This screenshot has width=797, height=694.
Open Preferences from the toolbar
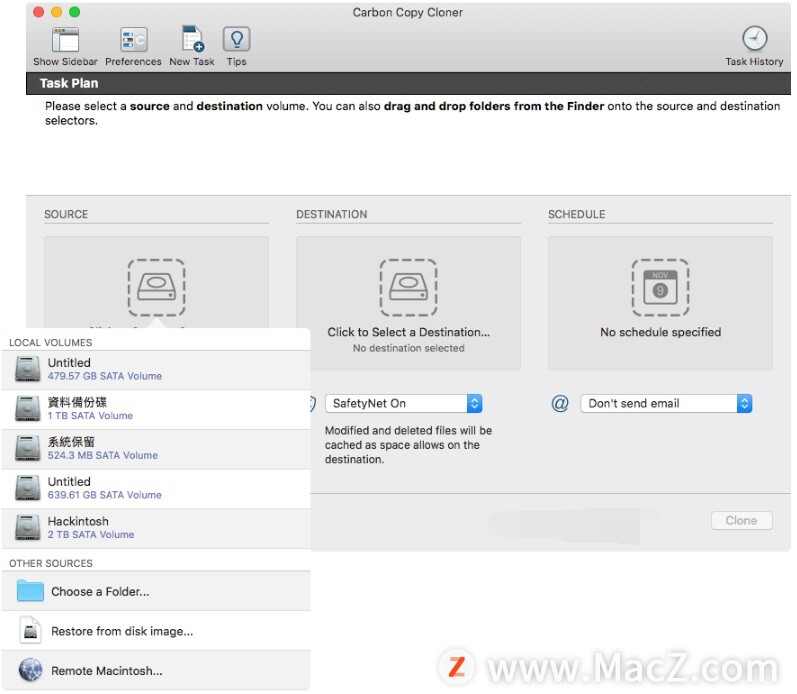coord(134,40)
